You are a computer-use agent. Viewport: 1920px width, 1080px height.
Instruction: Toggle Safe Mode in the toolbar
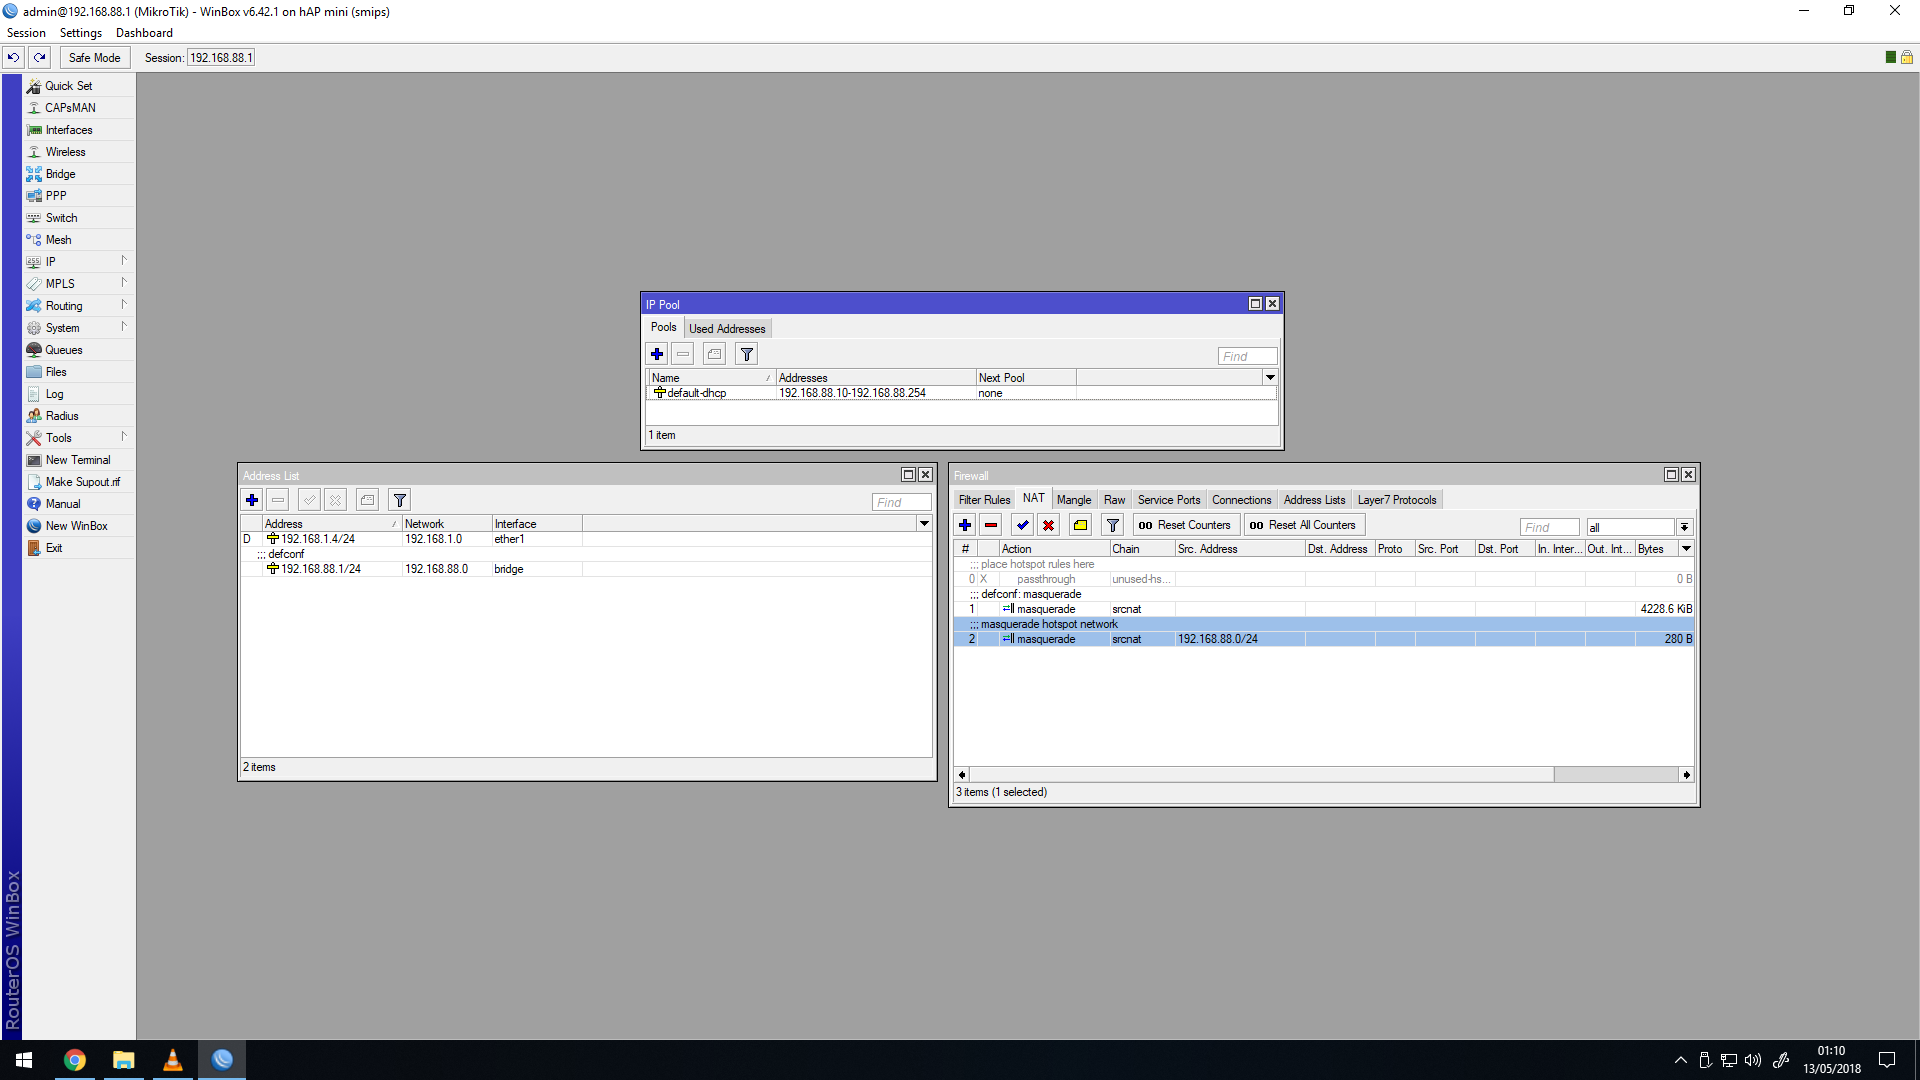(x=94, y=57)
